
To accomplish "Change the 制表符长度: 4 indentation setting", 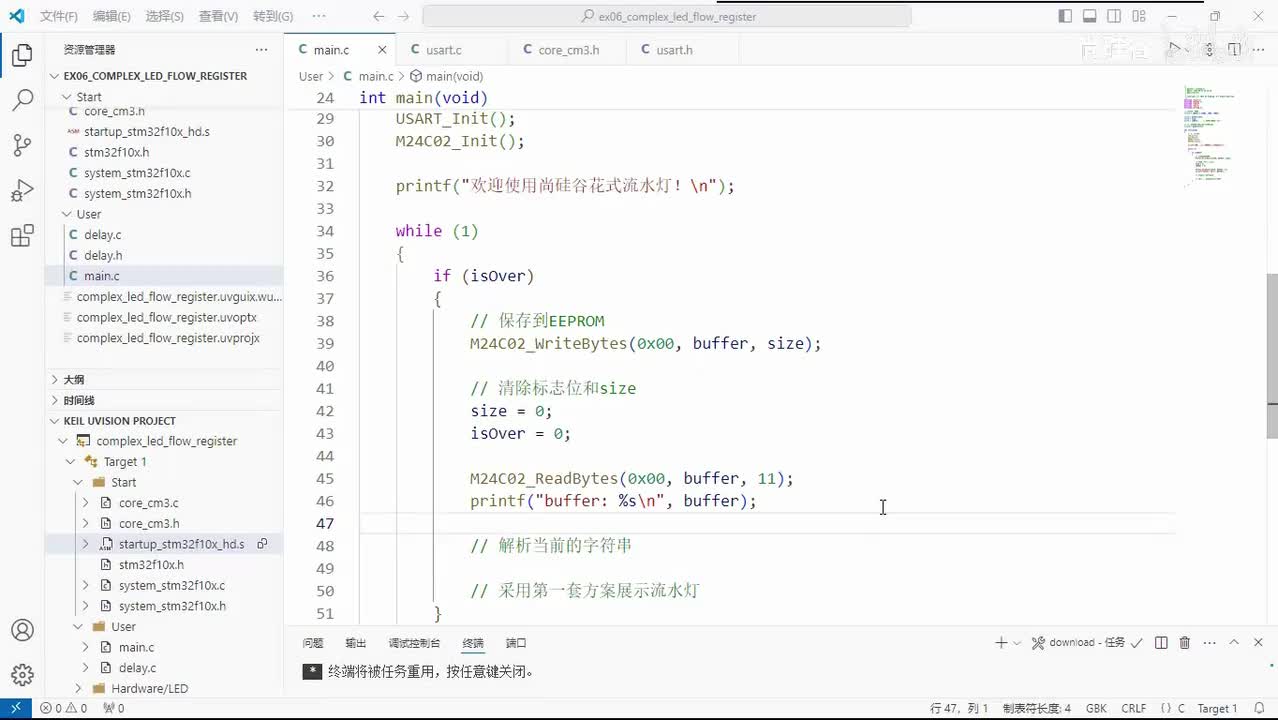I will pyautogui.click(x=1036, y=708).
